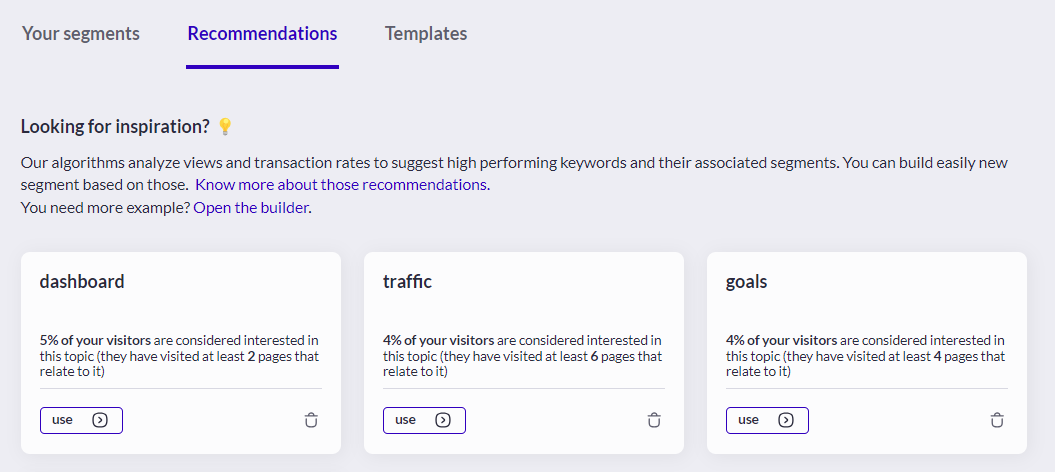
Task: Discard the goals recommendation using trash icon
Action: (x=997, y=420)
